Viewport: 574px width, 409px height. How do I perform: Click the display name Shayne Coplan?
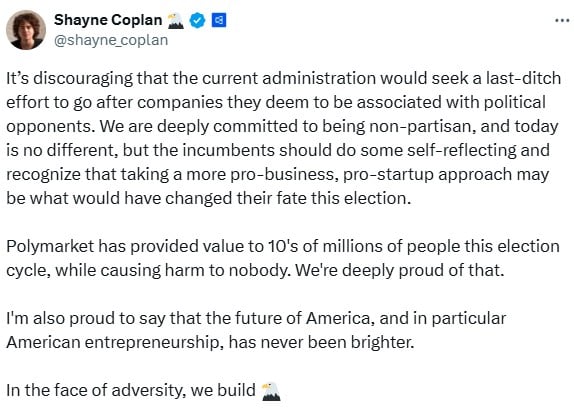coord(108,20)
